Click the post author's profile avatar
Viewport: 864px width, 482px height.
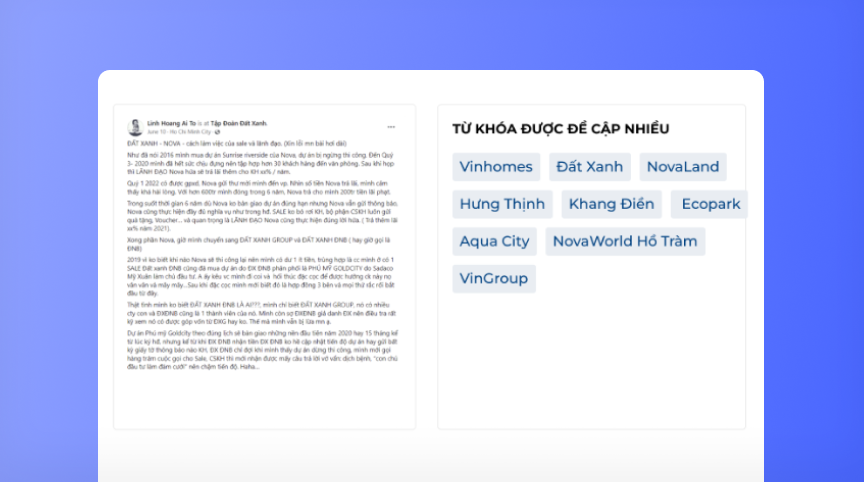point(136,127)
